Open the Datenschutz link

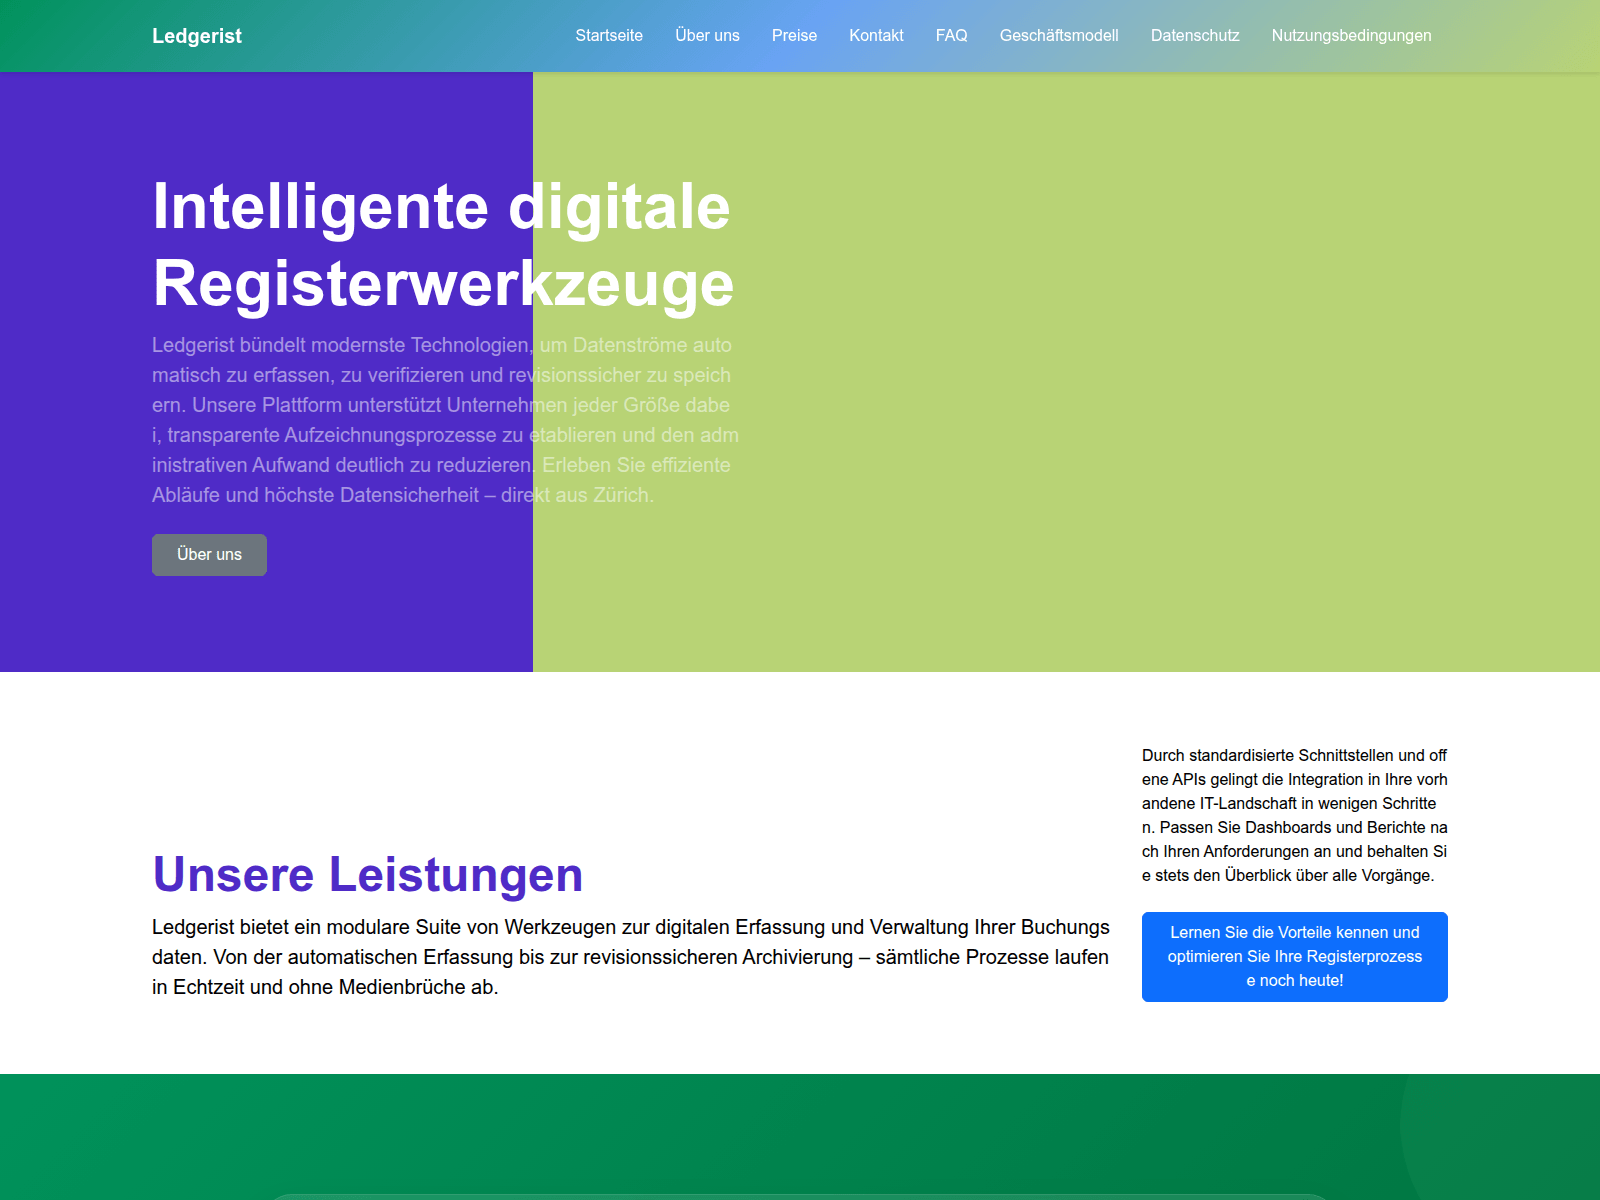(1195, 36)
